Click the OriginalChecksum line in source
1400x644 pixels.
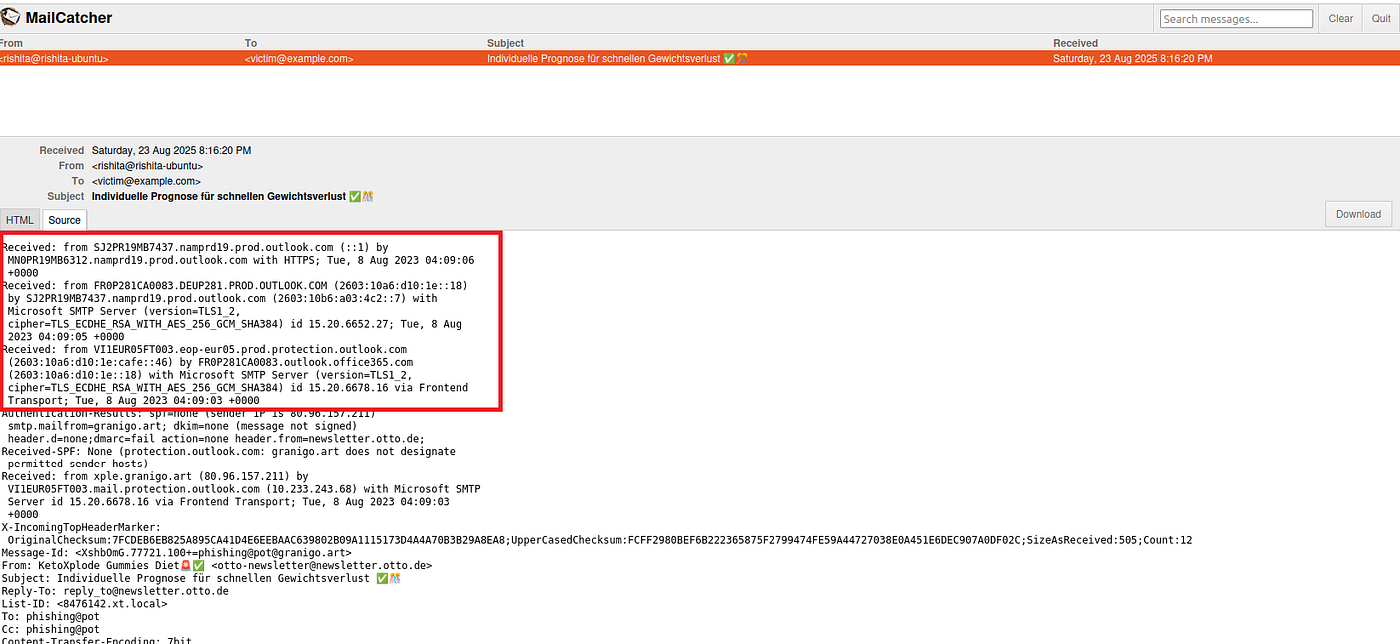coord(600,540)
